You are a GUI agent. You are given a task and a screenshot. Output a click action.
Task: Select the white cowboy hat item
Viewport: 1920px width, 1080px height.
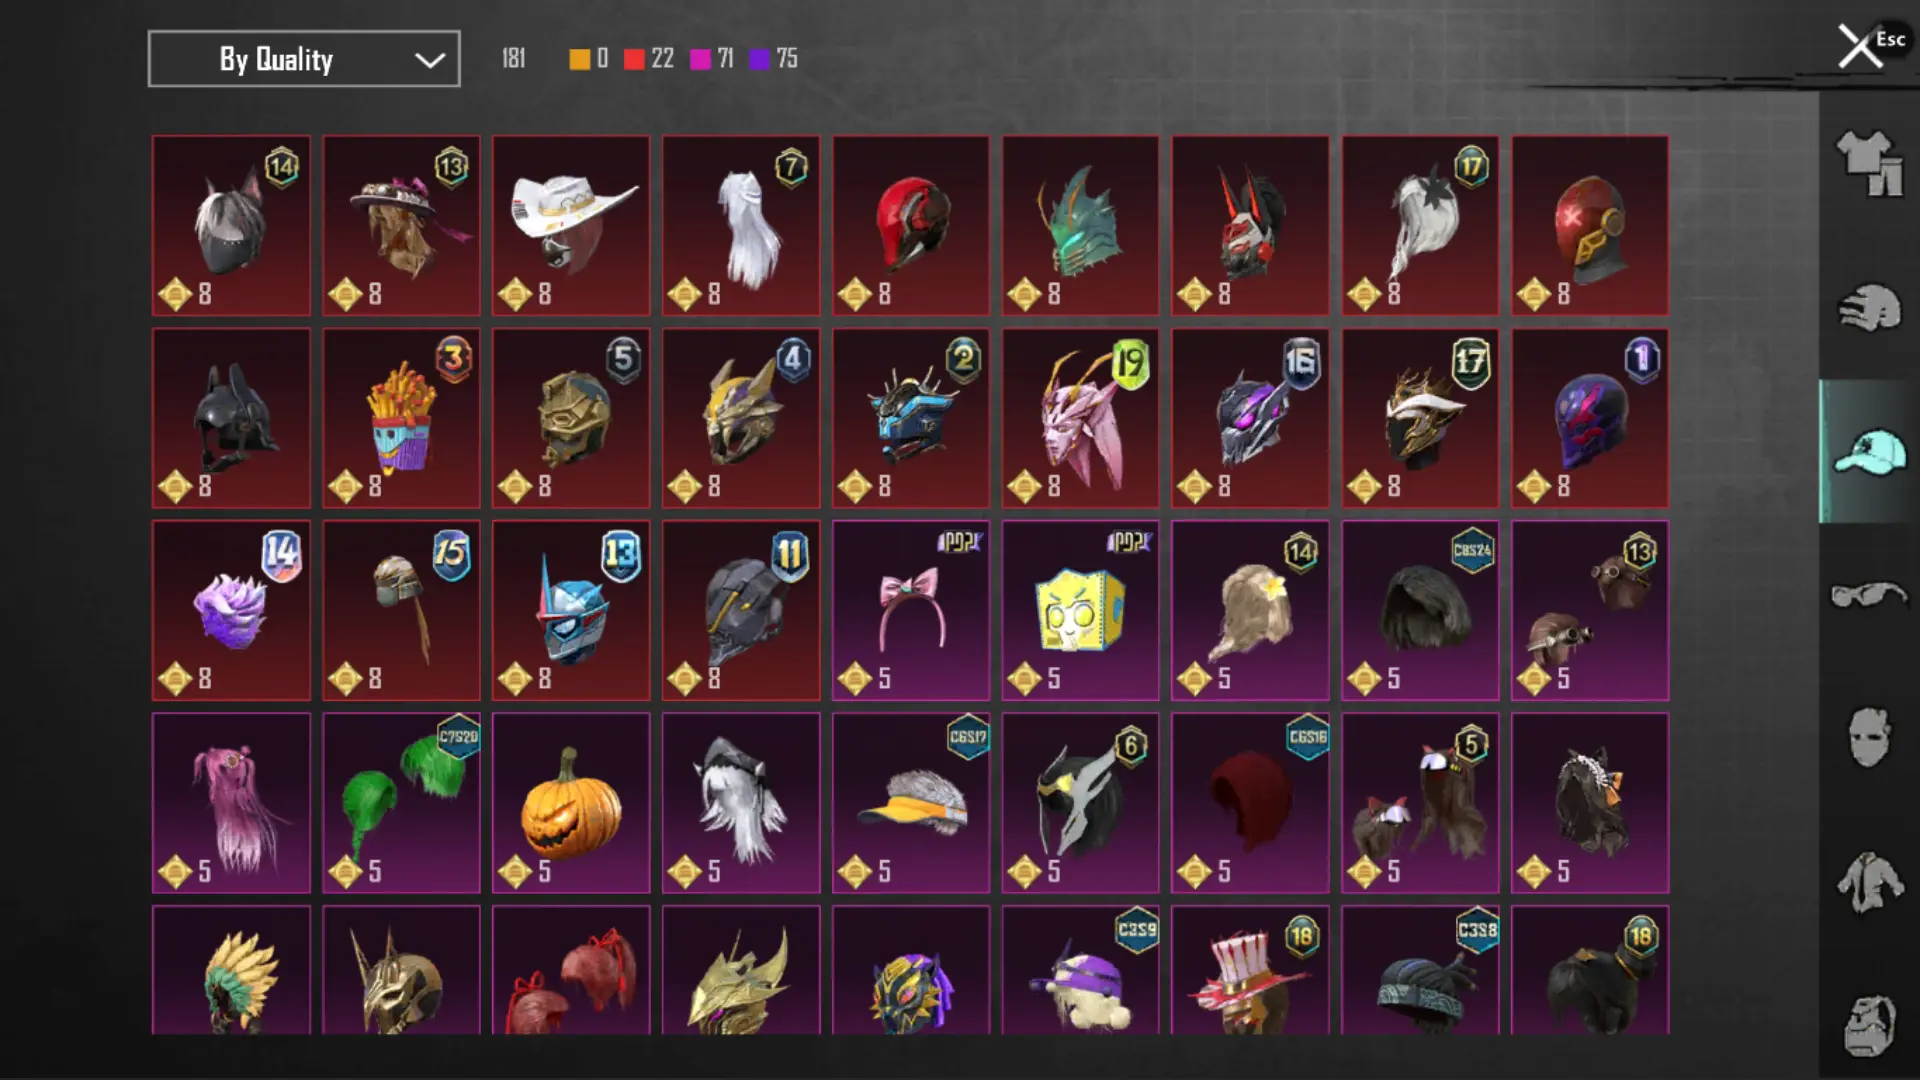[x=571, y=226]
